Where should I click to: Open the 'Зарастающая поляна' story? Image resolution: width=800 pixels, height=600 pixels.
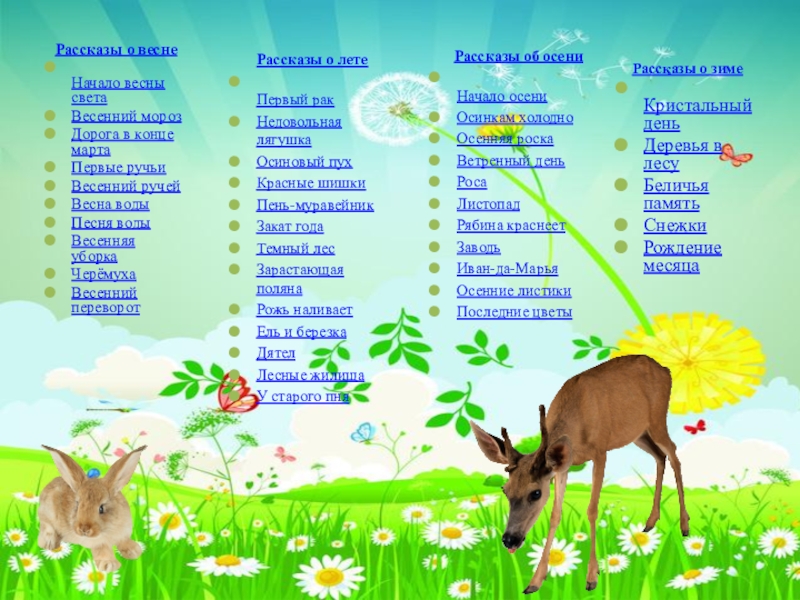tap(299, 279)
